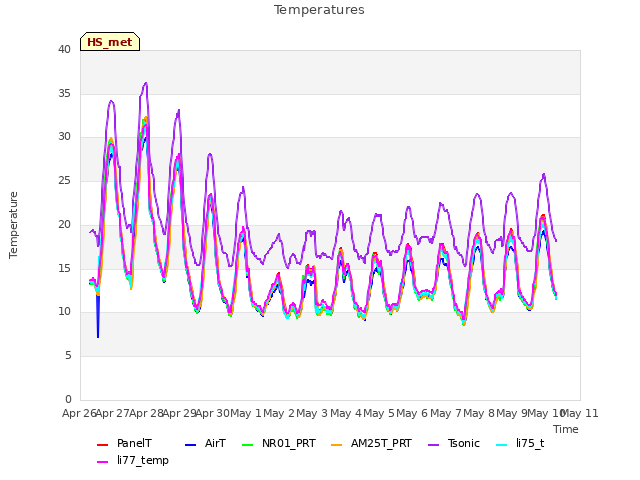Click the Time x-axis title

click(x=566, y=429)
